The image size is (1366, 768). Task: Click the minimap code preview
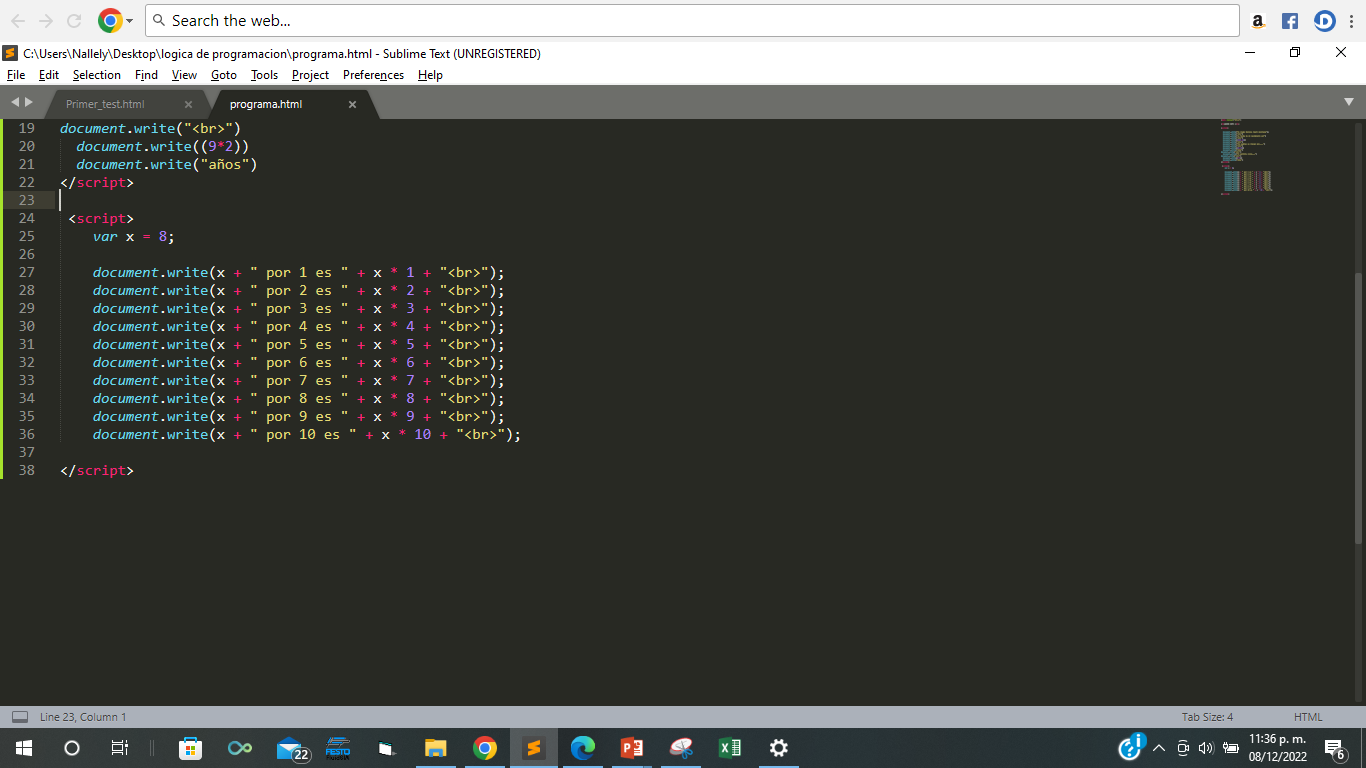[1246, 156]
